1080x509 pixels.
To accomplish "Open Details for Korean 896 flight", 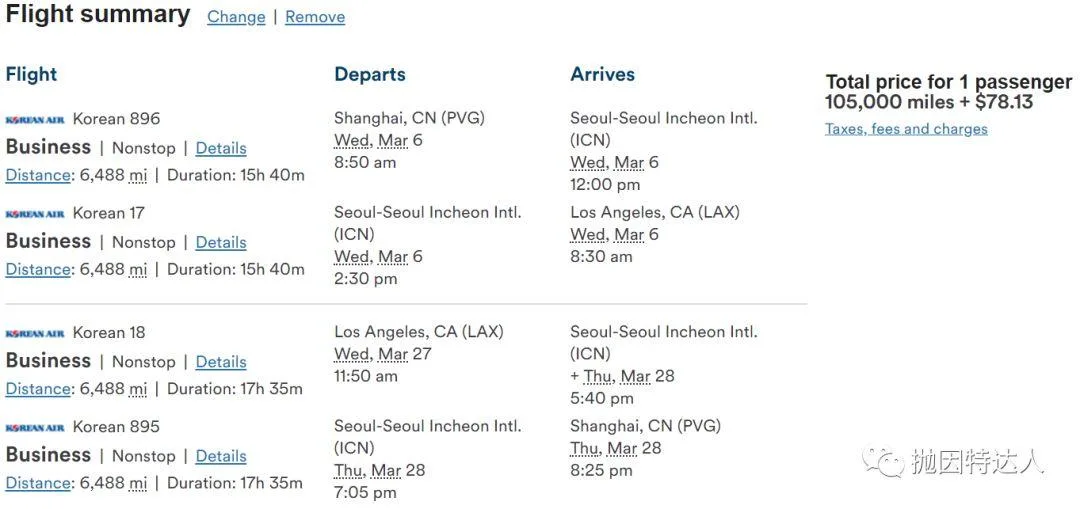I will click(221, 148).
